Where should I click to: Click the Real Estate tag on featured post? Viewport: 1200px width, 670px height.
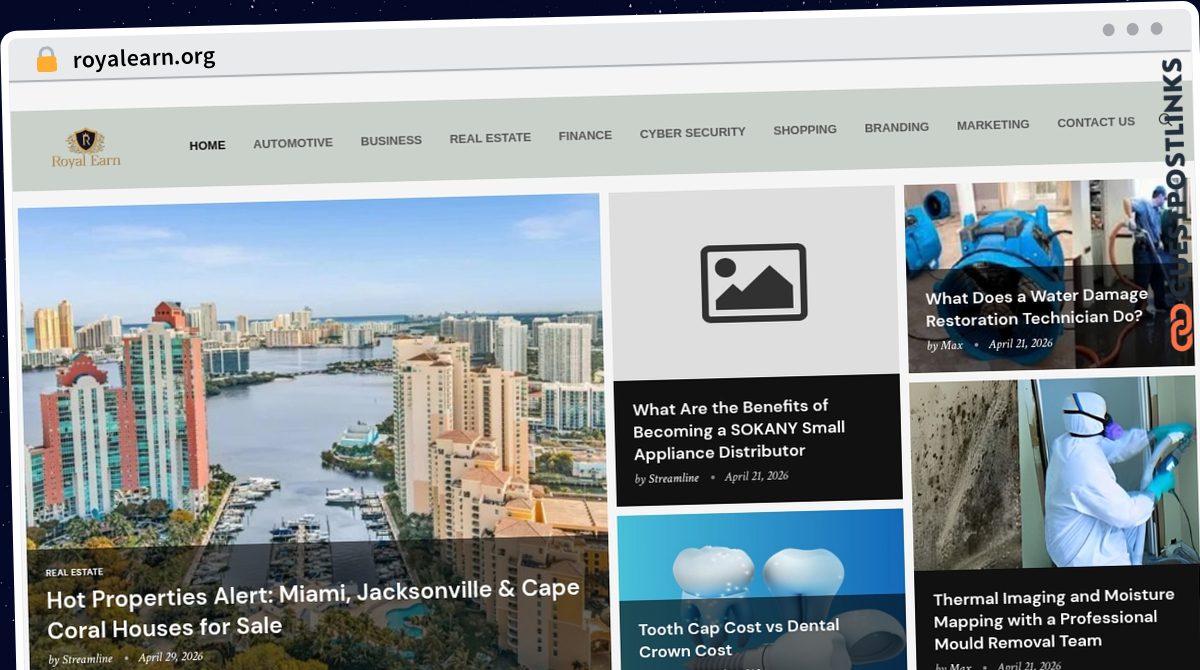tap(74, 572)
